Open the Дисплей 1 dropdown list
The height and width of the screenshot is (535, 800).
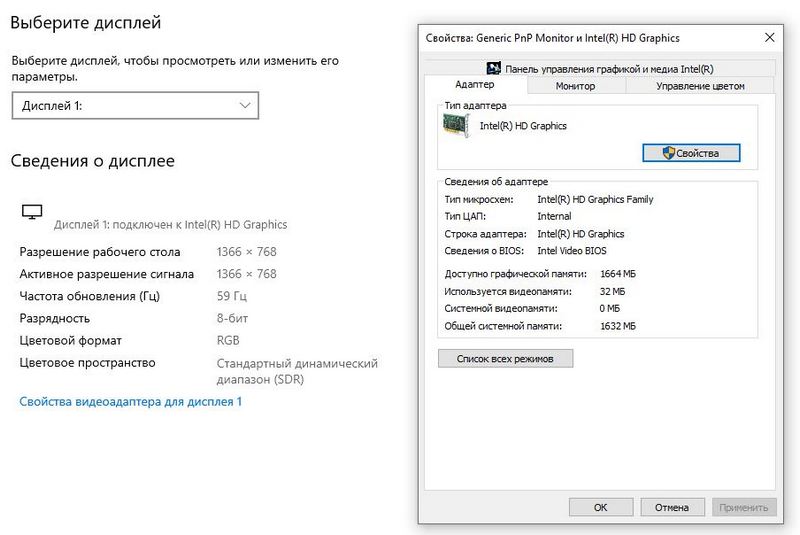pyautogui.click(x=135, y=105)
